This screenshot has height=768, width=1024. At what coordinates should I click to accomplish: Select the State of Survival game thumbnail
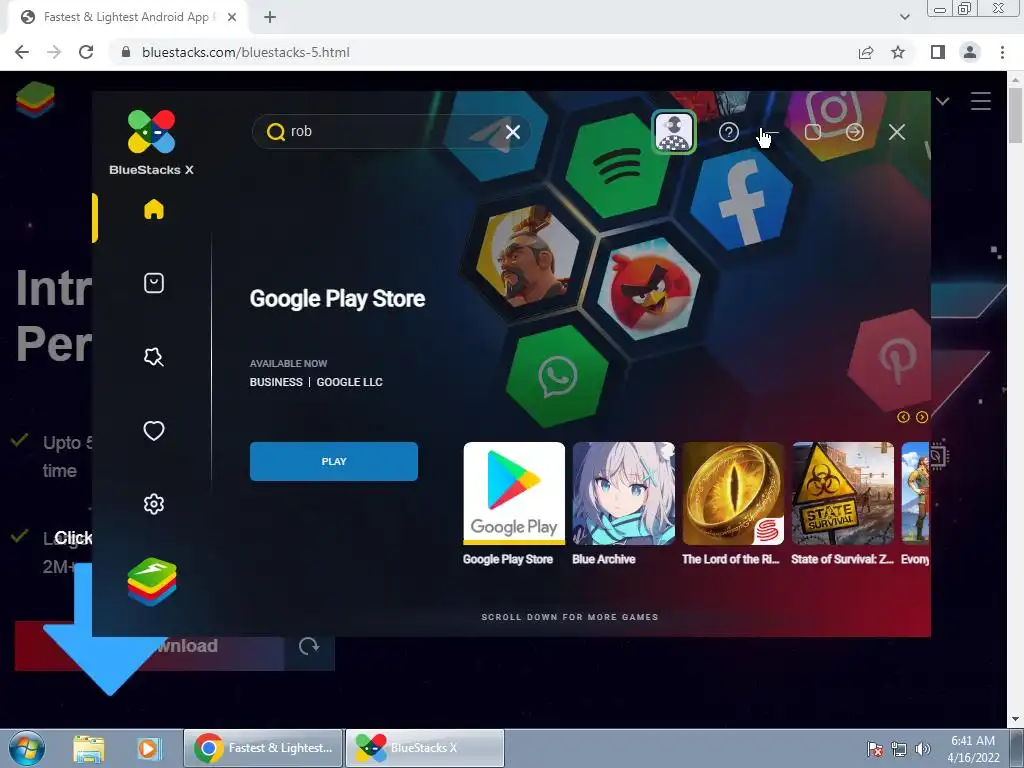pyautogui.click(x=843, y=493)
